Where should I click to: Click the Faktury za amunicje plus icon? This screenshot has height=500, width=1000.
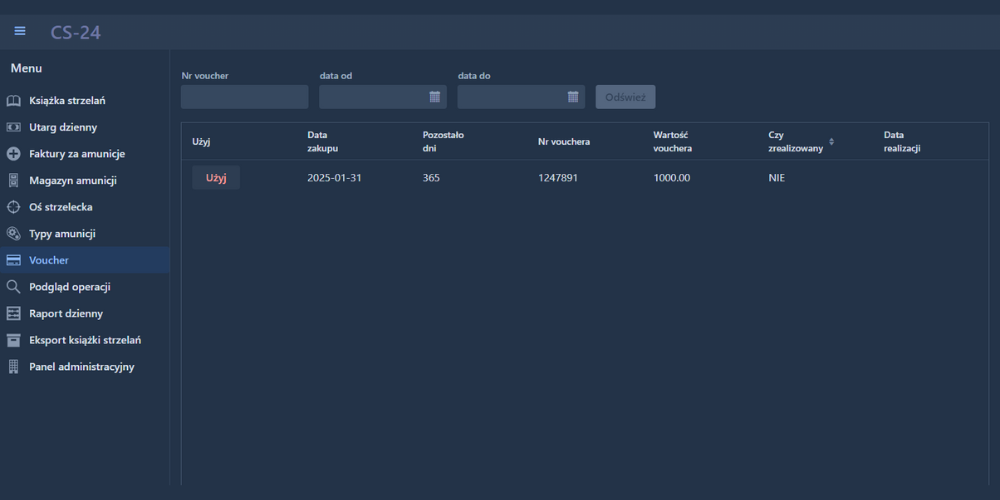(x=13, y=154)
